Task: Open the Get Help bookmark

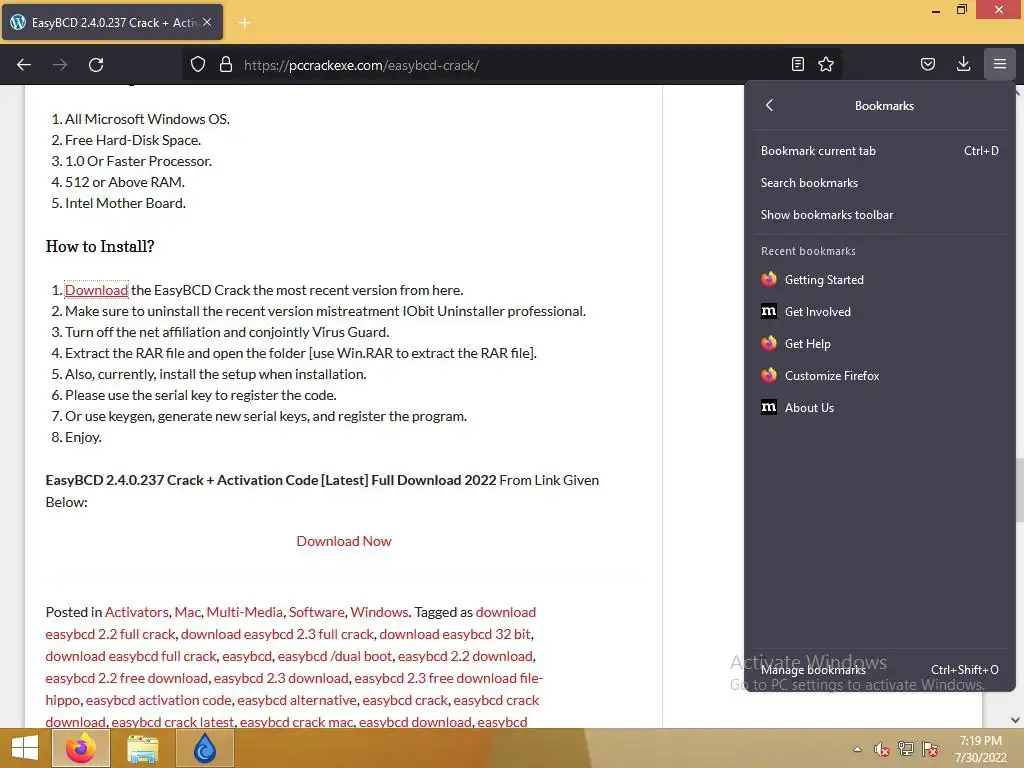Action: tap(880, 344)
